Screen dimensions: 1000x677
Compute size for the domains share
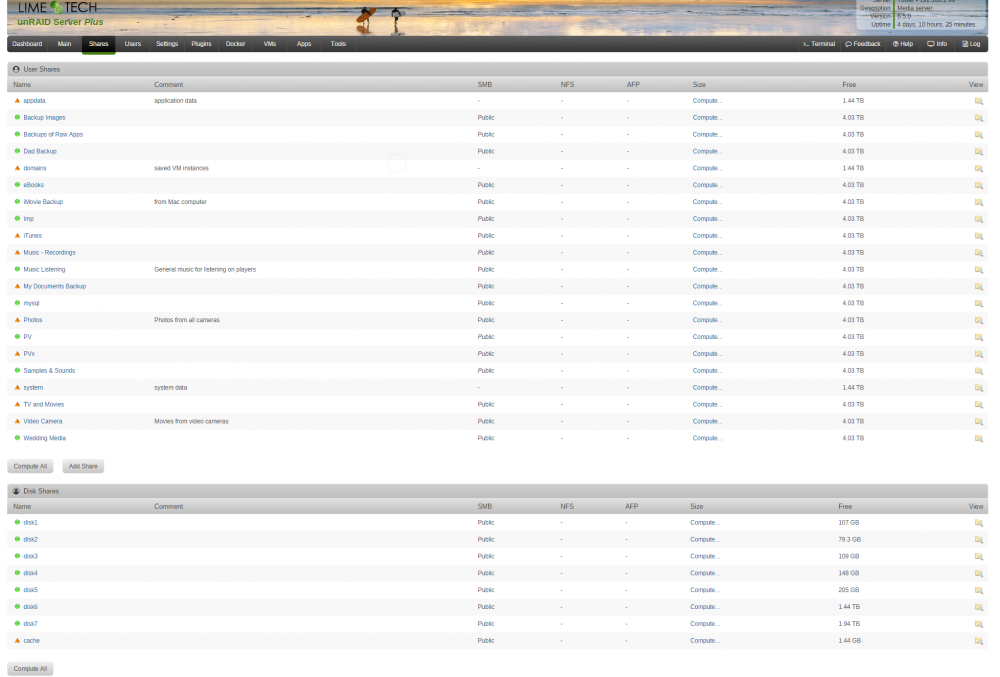[707, 168]
